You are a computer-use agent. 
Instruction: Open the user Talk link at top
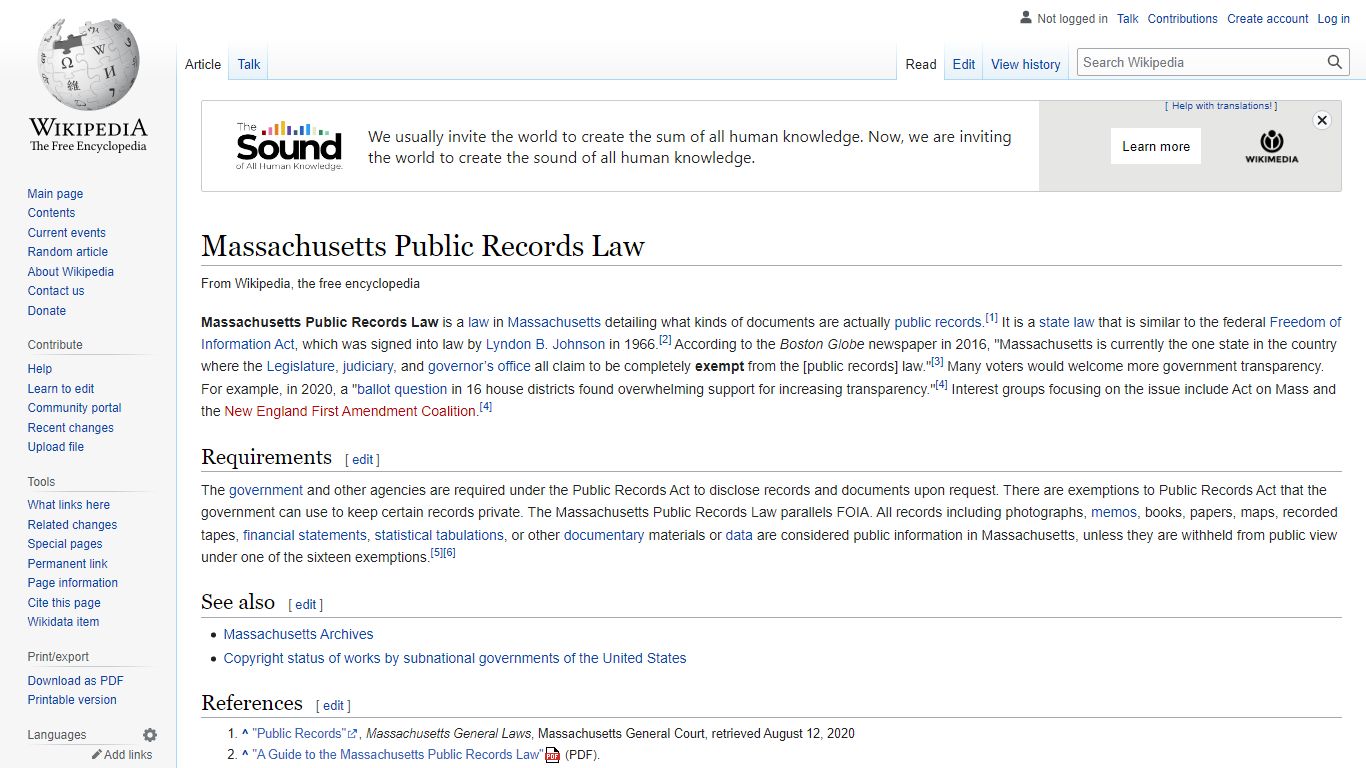click(1128, 19)
